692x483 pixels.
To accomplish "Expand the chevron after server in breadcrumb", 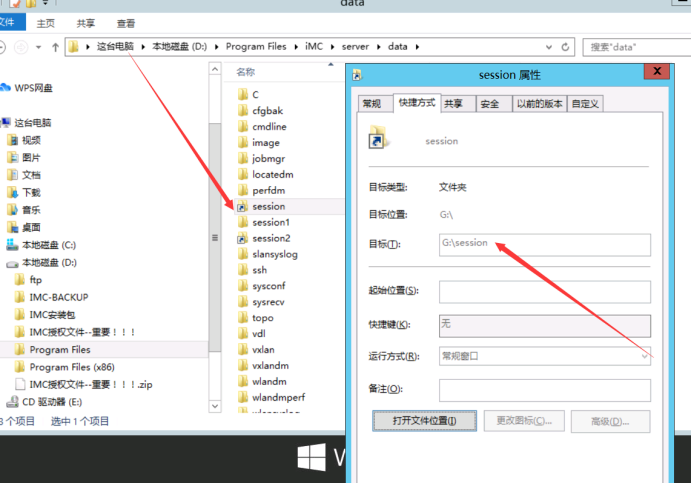I will click(x=379, y=46).
